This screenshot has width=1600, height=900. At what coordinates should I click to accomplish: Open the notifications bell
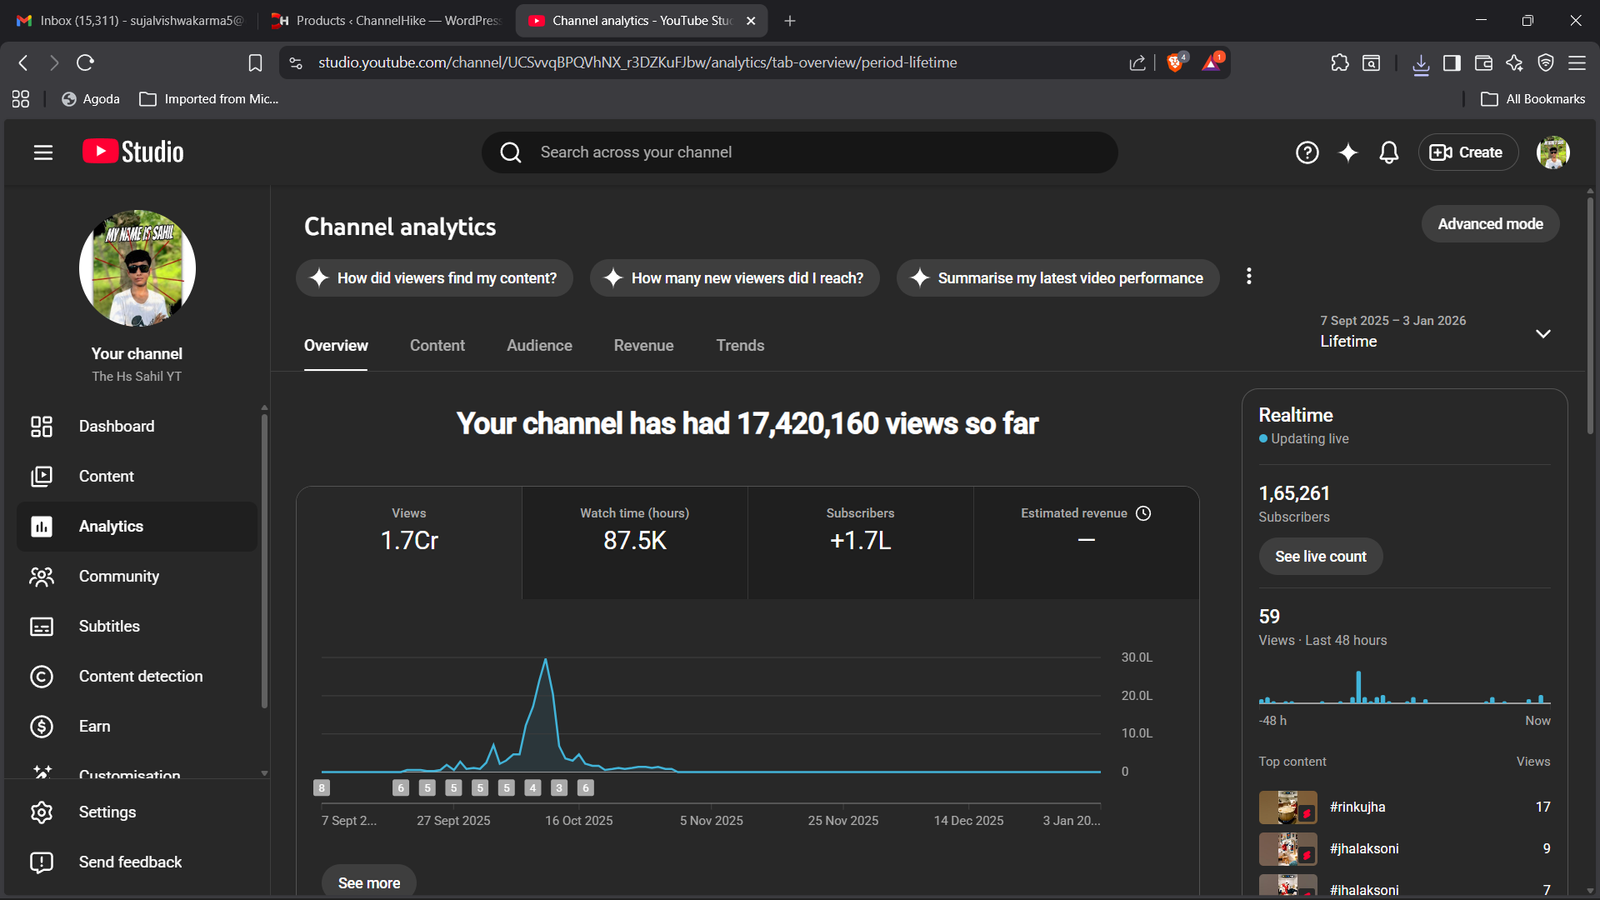pos(1389,152)
